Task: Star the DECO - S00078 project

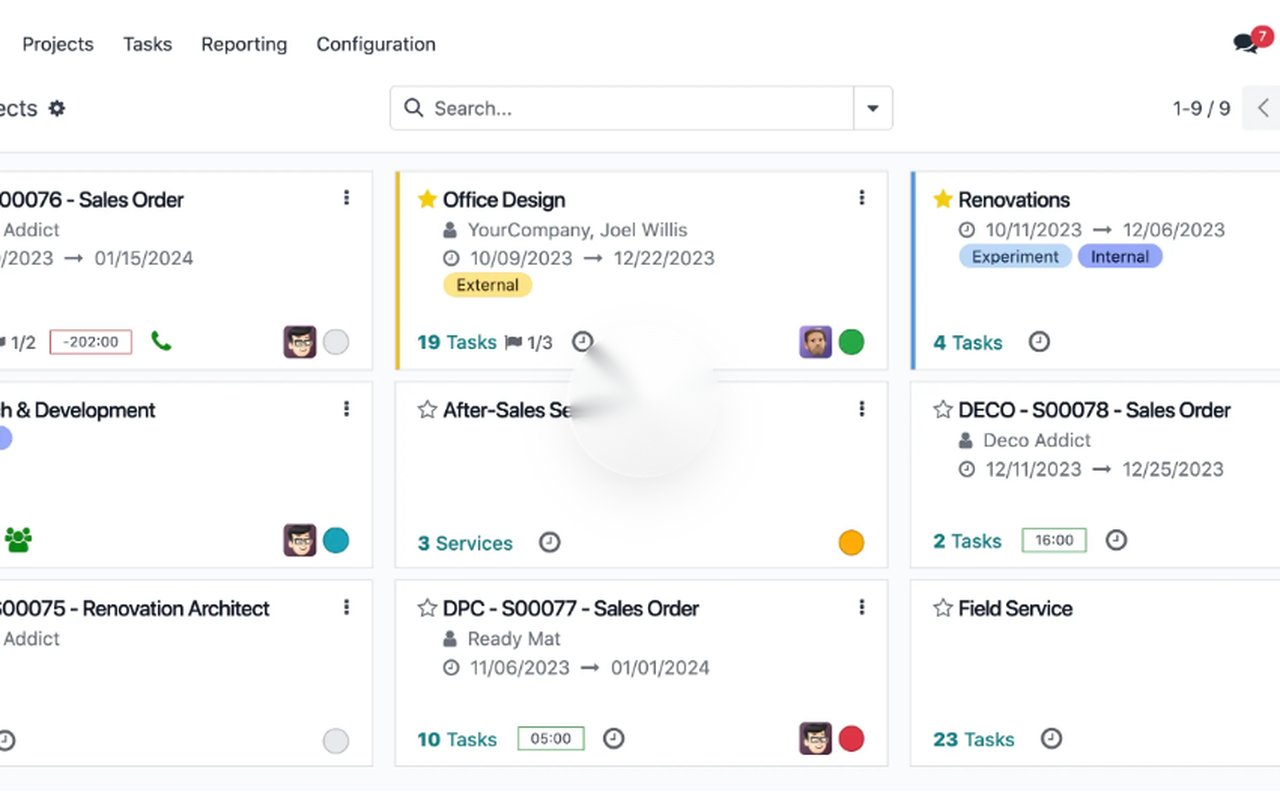Action: (x=942, y=409)
